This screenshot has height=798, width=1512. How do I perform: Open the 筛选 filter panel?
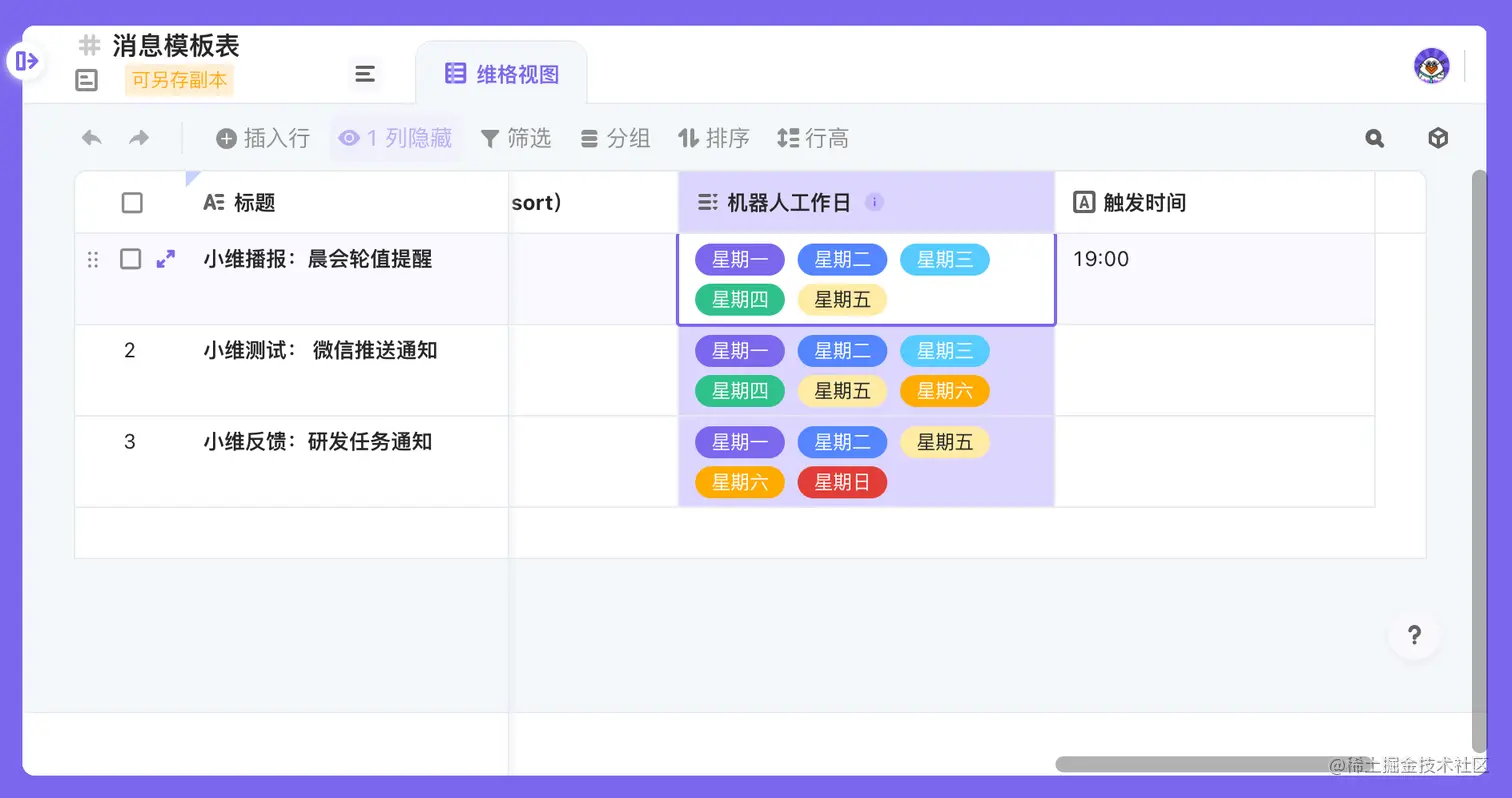(516, 138)
